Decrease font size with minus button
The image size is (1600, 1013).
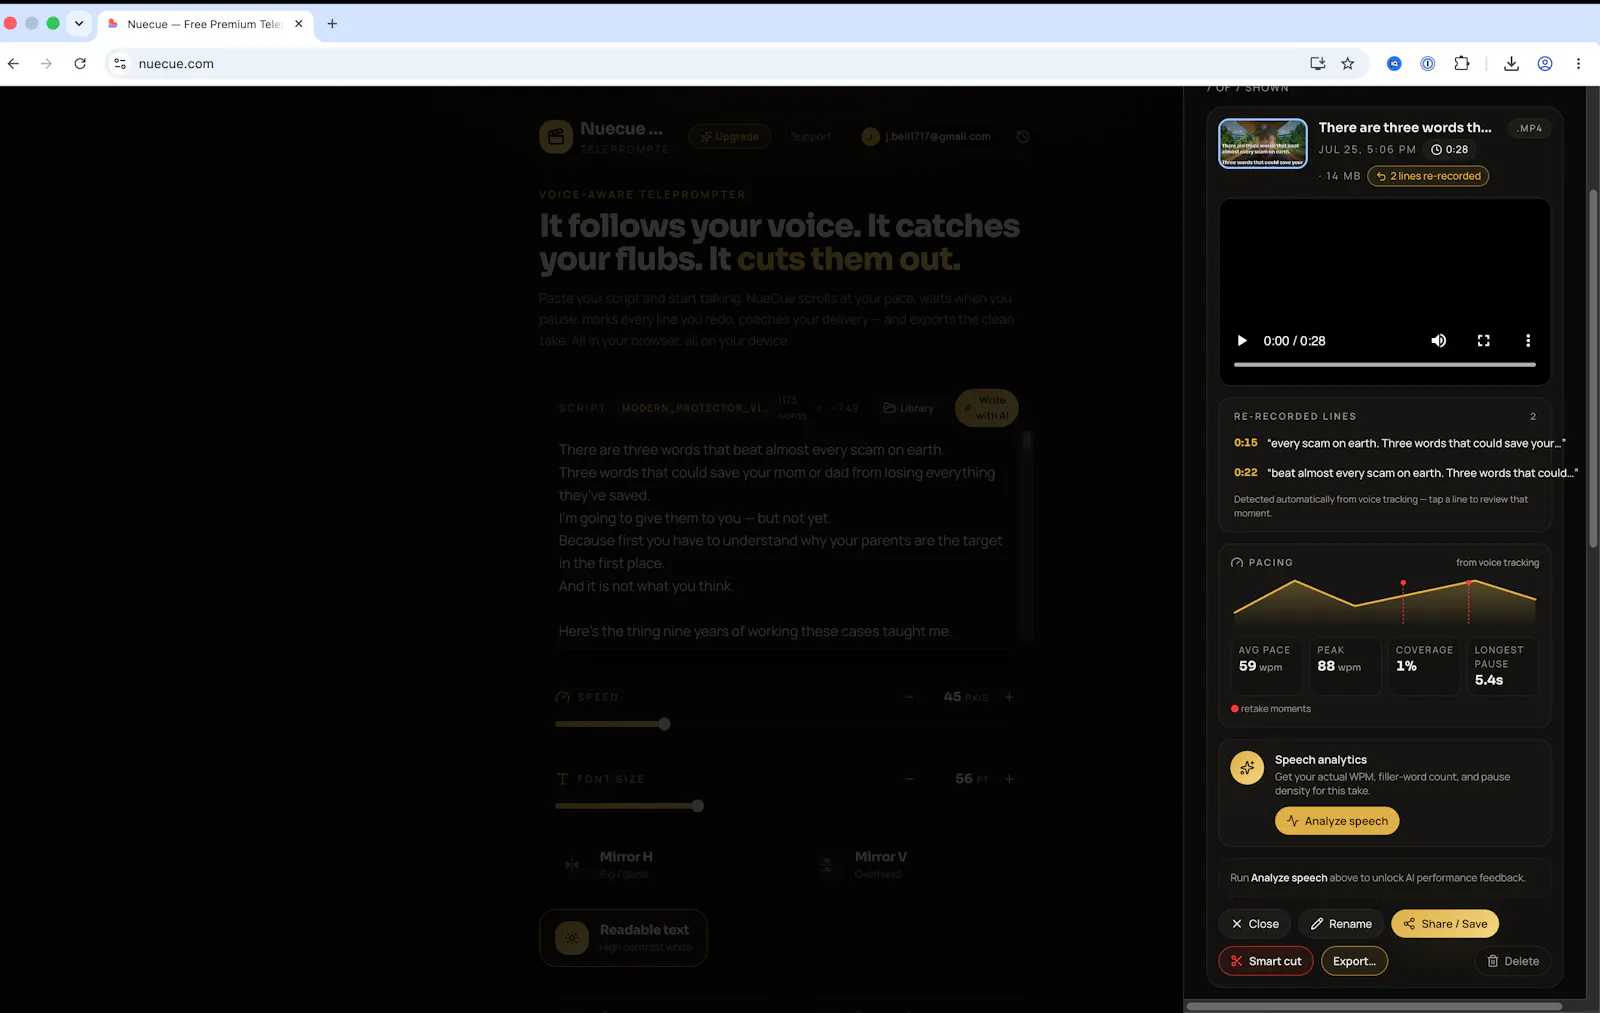[909, 779]
